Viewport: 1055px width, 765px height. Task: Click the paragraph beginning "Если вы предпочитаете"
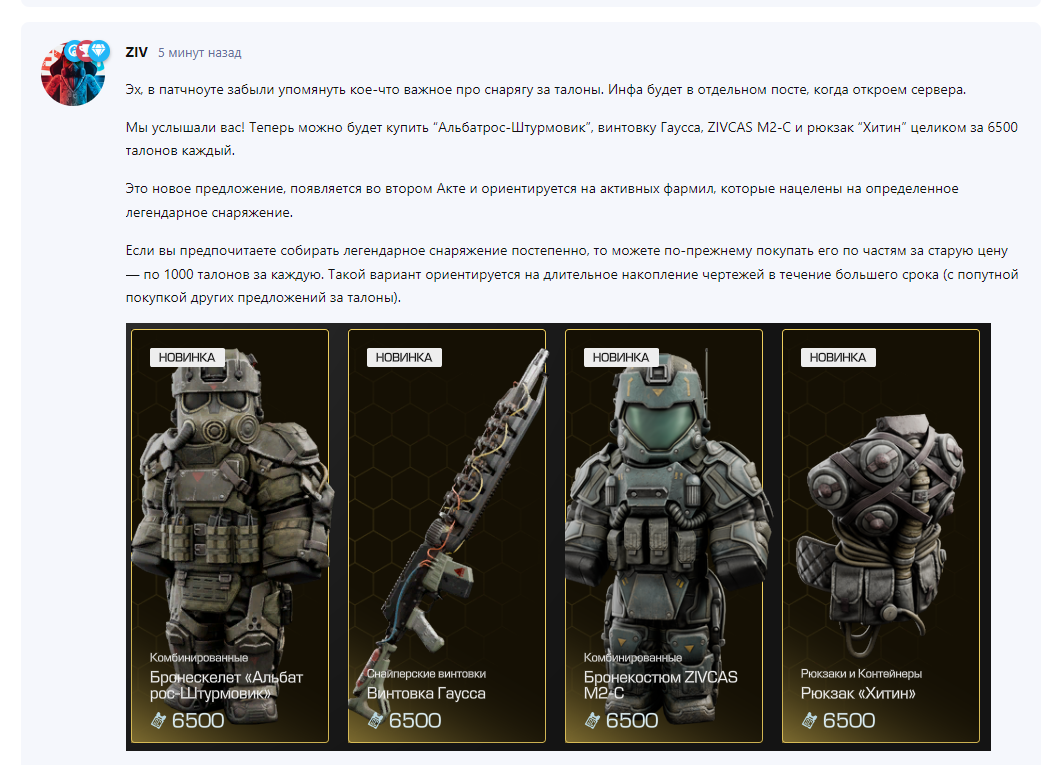click(x=572, y=274)
